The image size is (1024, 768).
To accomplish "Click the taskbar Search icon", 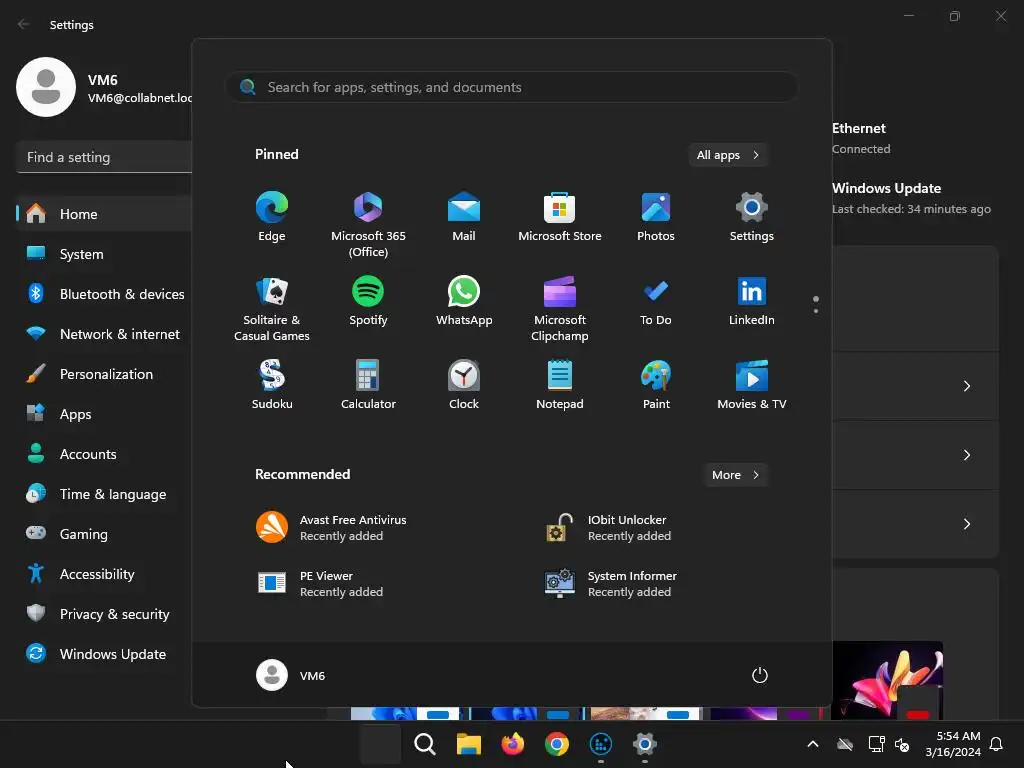I will click(424, 744).
